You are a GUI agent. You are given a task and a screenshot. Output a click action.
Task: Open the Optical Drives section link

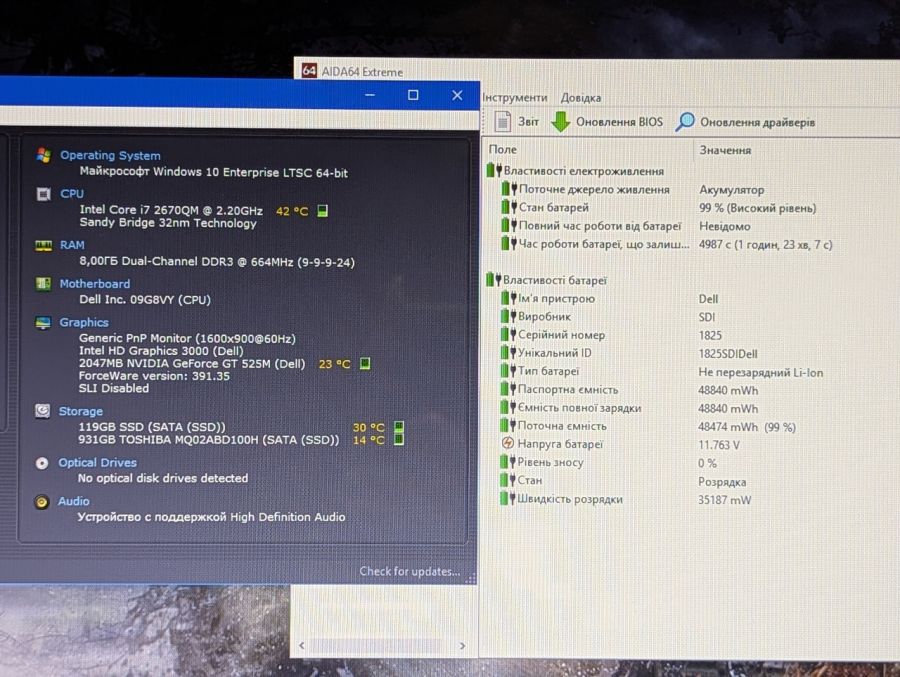click(x=98, y=462)
